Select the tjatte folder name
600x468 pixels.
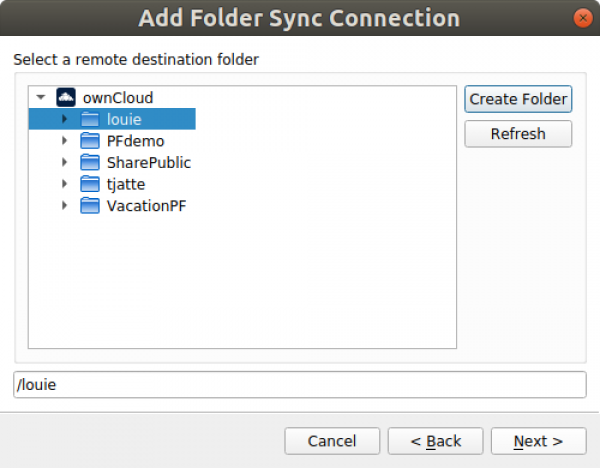point(126,184)
